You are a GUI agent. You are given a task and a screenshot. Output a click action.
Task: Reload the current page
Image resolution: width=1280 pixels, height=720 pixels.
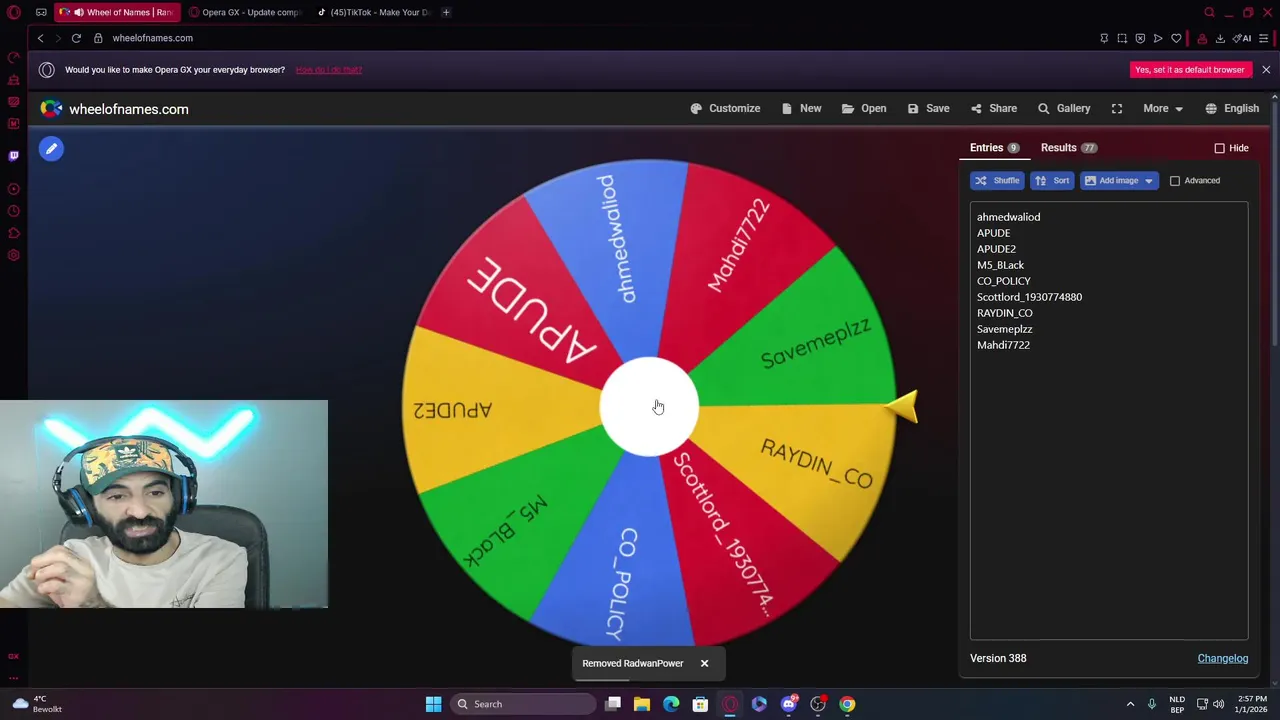pyautogui.click(x=76, y=38)
